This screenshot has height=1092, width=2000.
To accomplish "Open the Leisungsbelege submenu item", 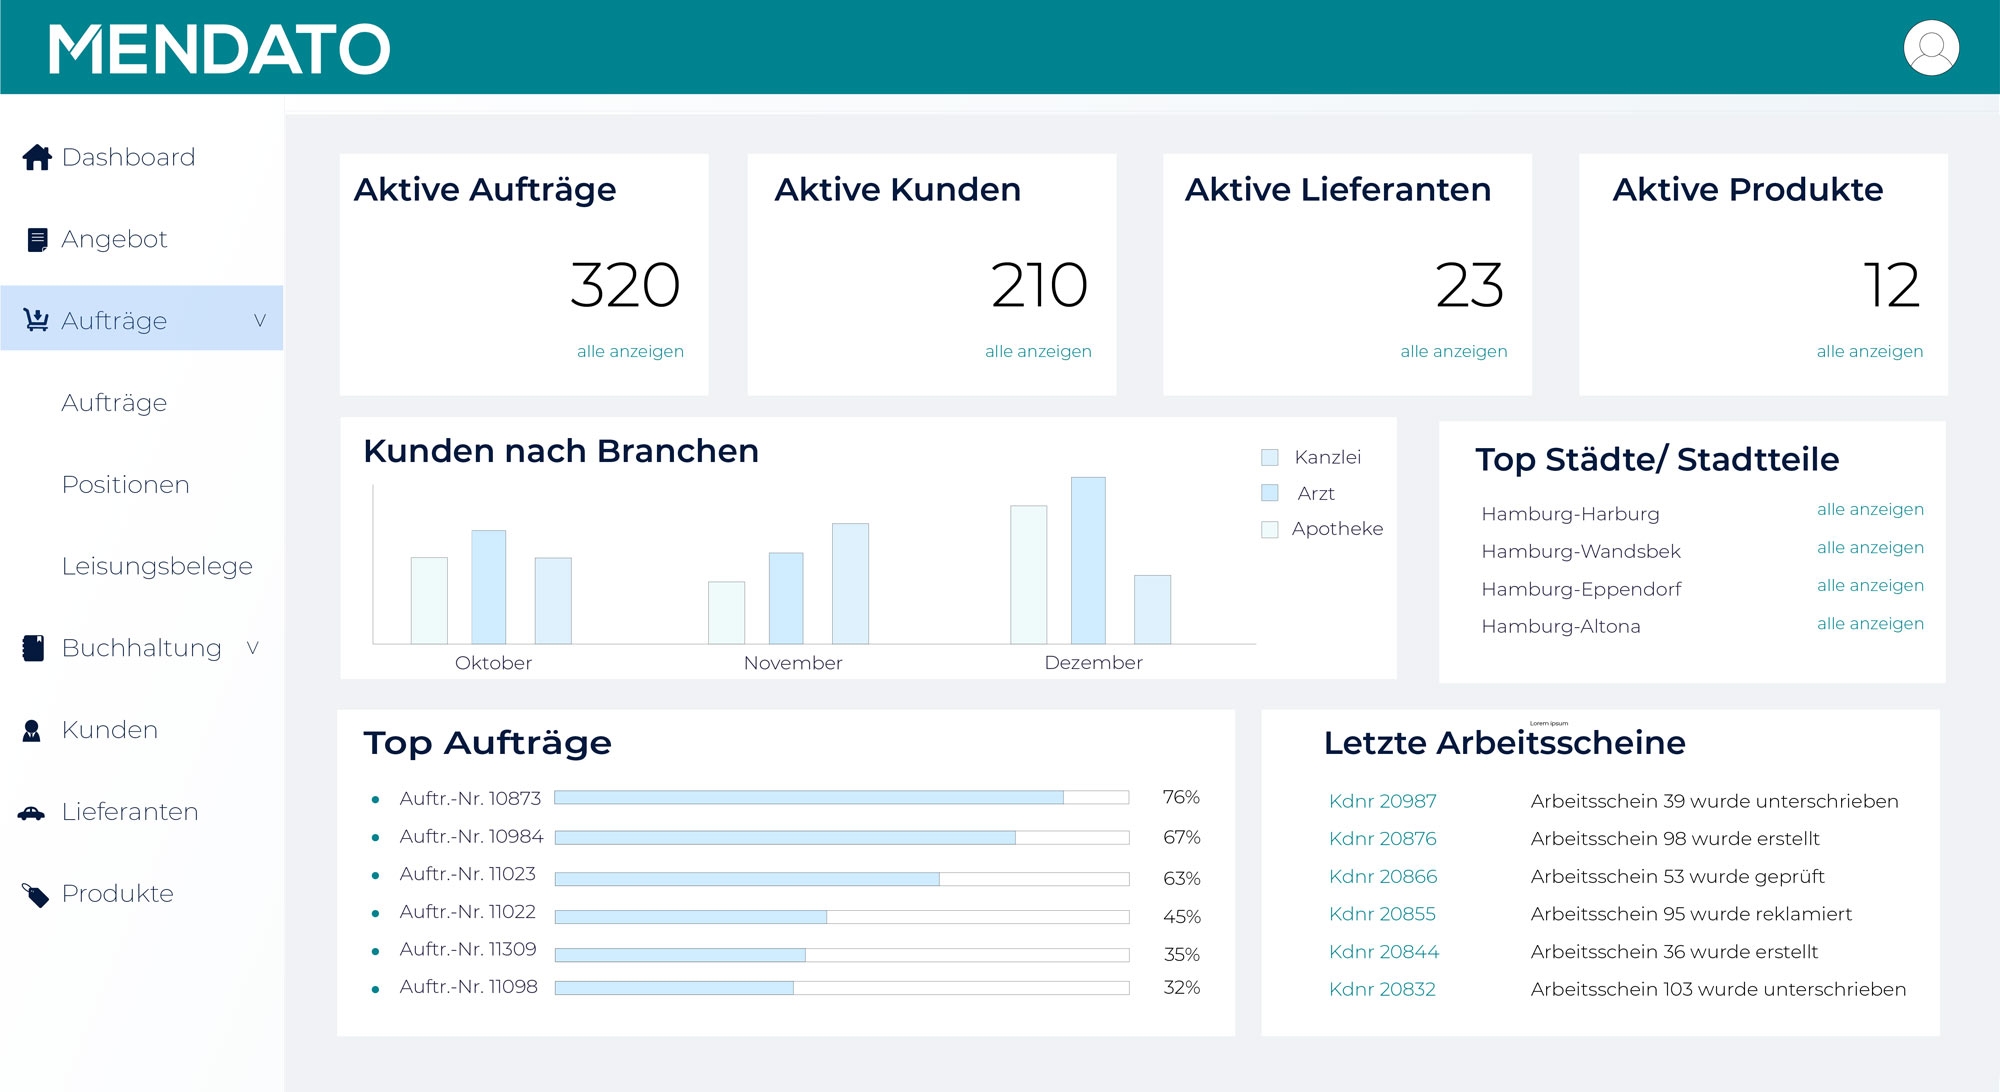I will pos(157,566).
